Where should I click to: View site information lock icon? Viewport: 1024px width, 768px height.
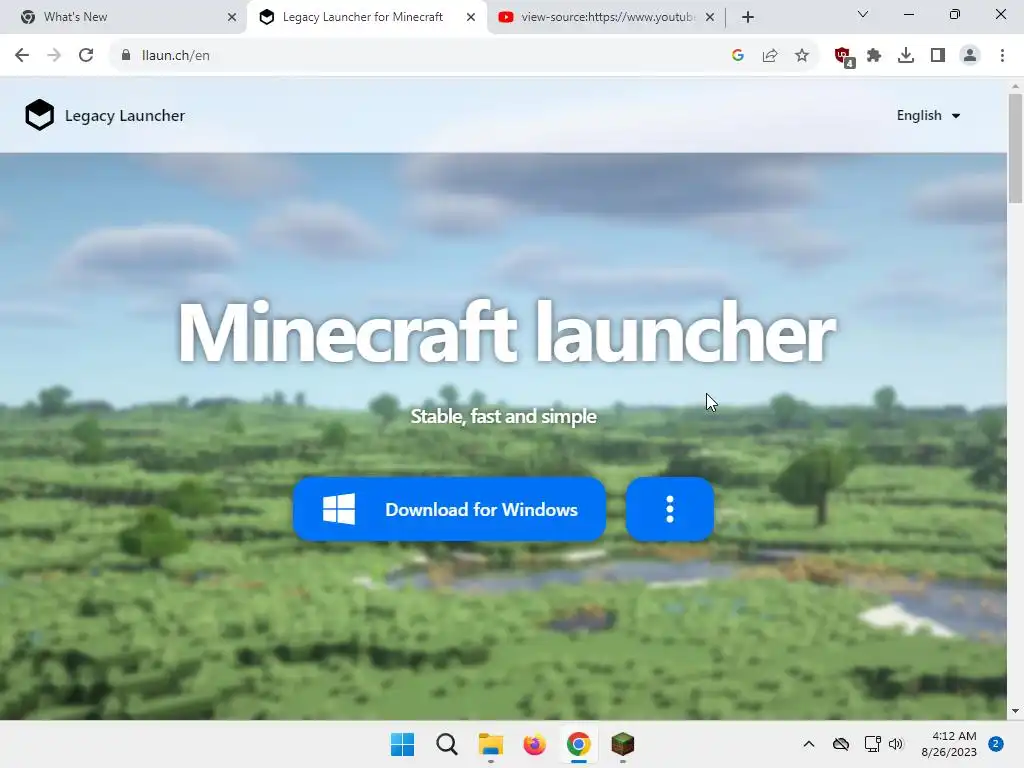126,56
